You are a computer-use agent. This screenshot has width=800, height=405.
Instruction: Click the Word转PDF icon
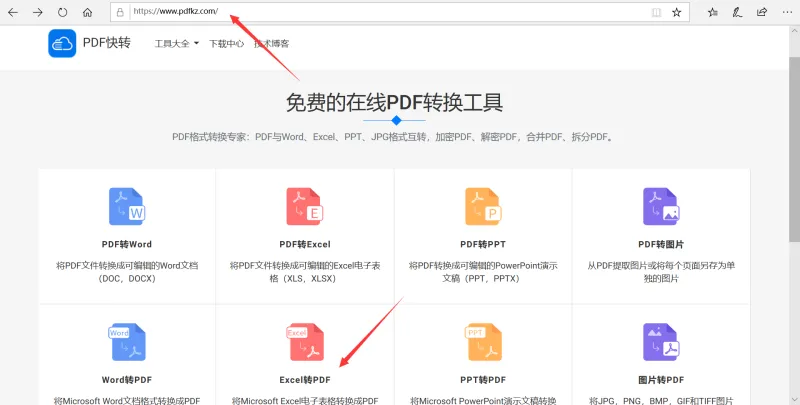tap(127, 342)
